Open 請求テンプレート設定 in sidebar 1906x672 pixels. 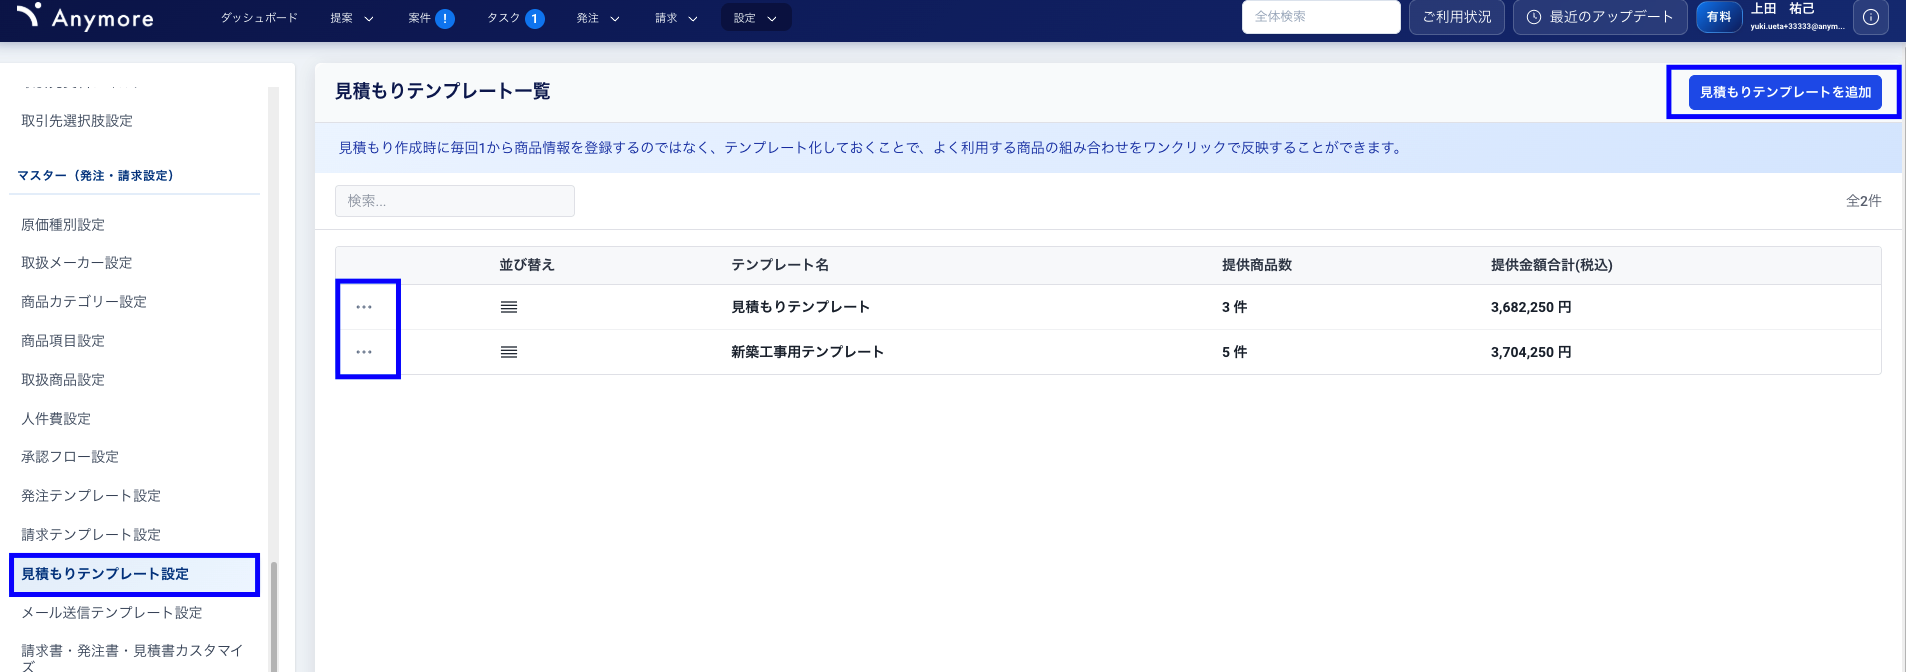click(x=91, y=535)
